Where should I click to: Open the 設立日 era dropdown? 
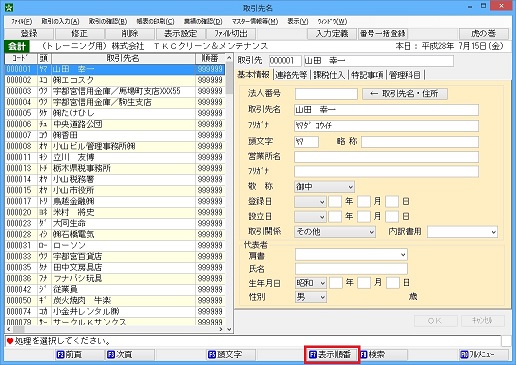pos(310,217)
